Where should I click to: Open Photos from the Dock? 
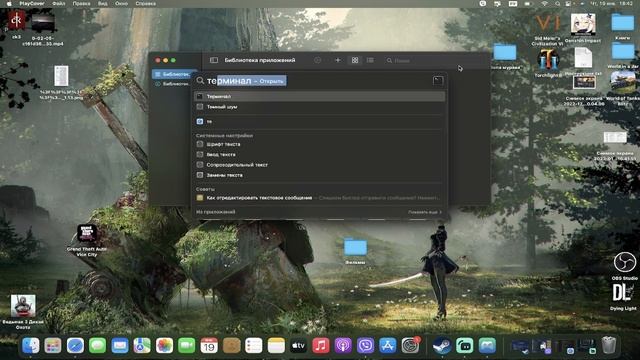click(164, 346)
